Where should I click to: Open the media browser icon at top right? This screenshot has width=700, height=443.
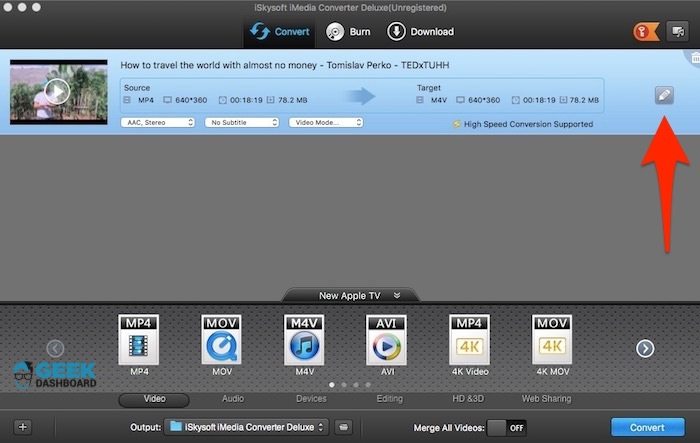[x=678, y=32]
